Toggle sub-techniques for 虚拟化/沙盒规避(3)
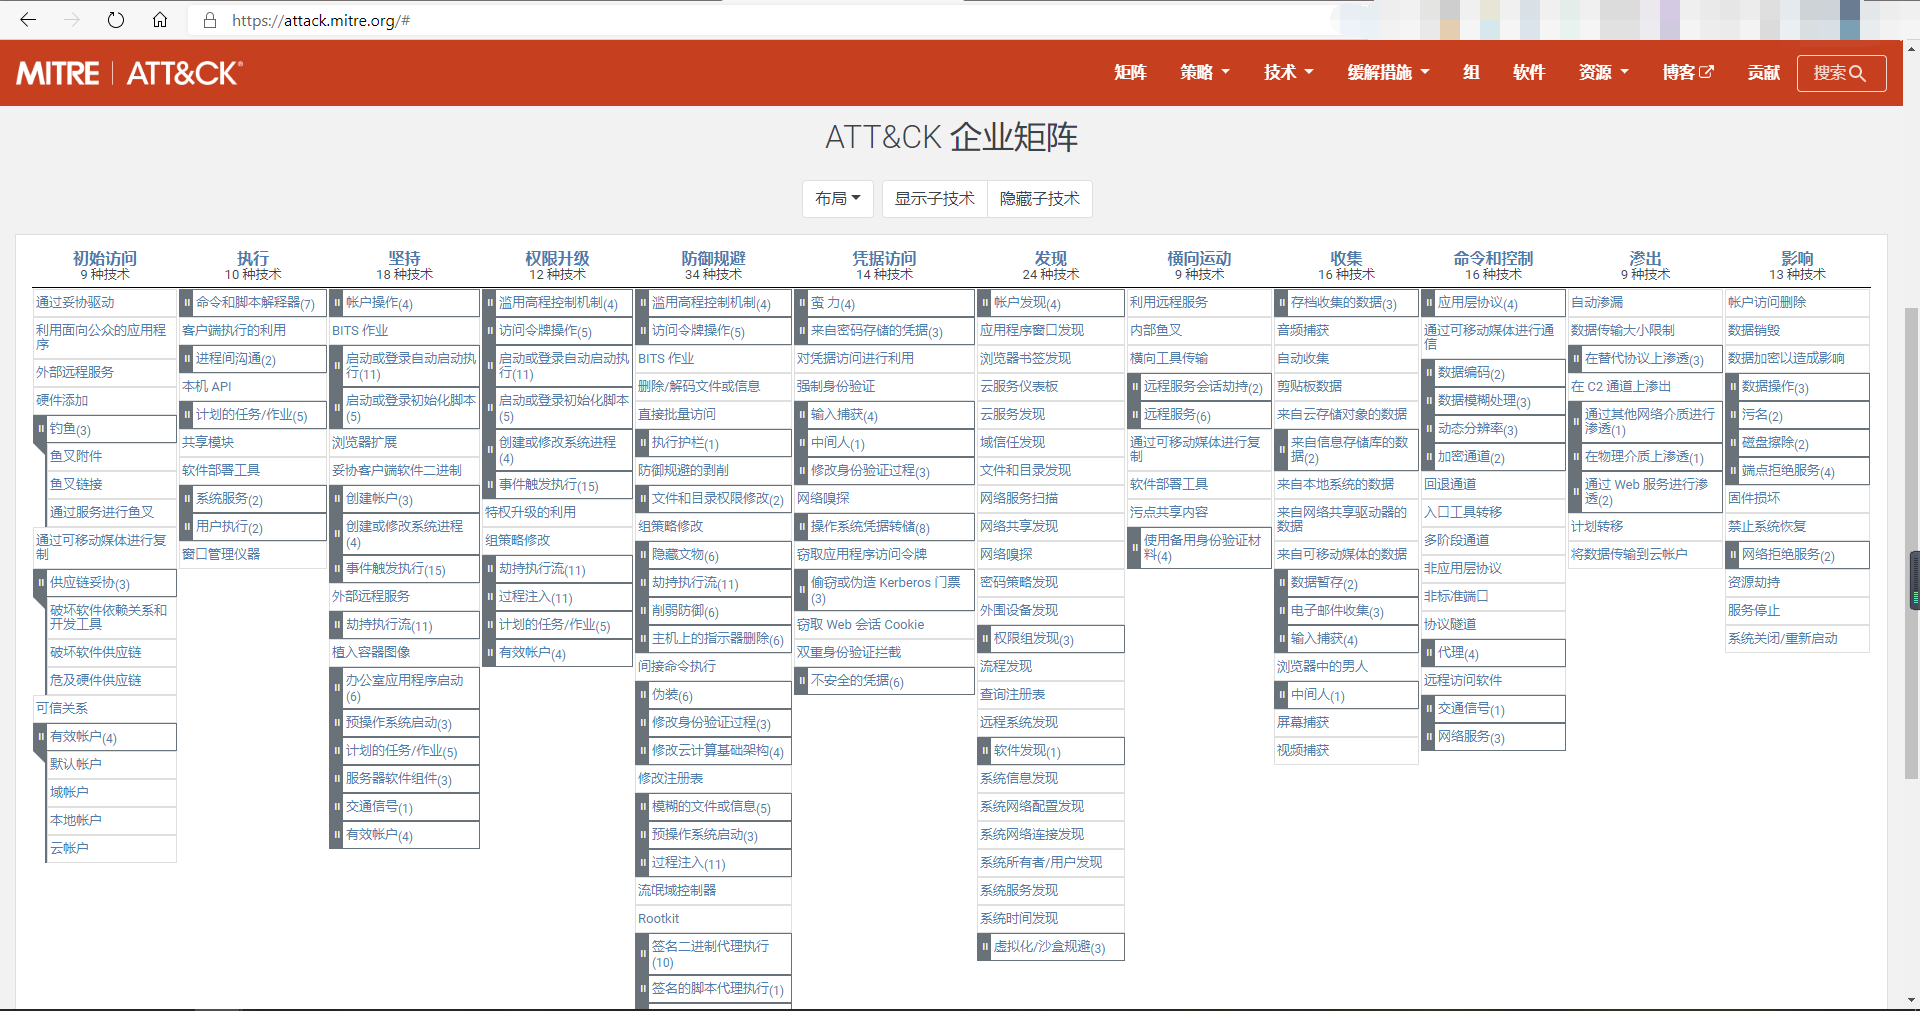Screen dimensions: 1920x1011 (986, 947)
